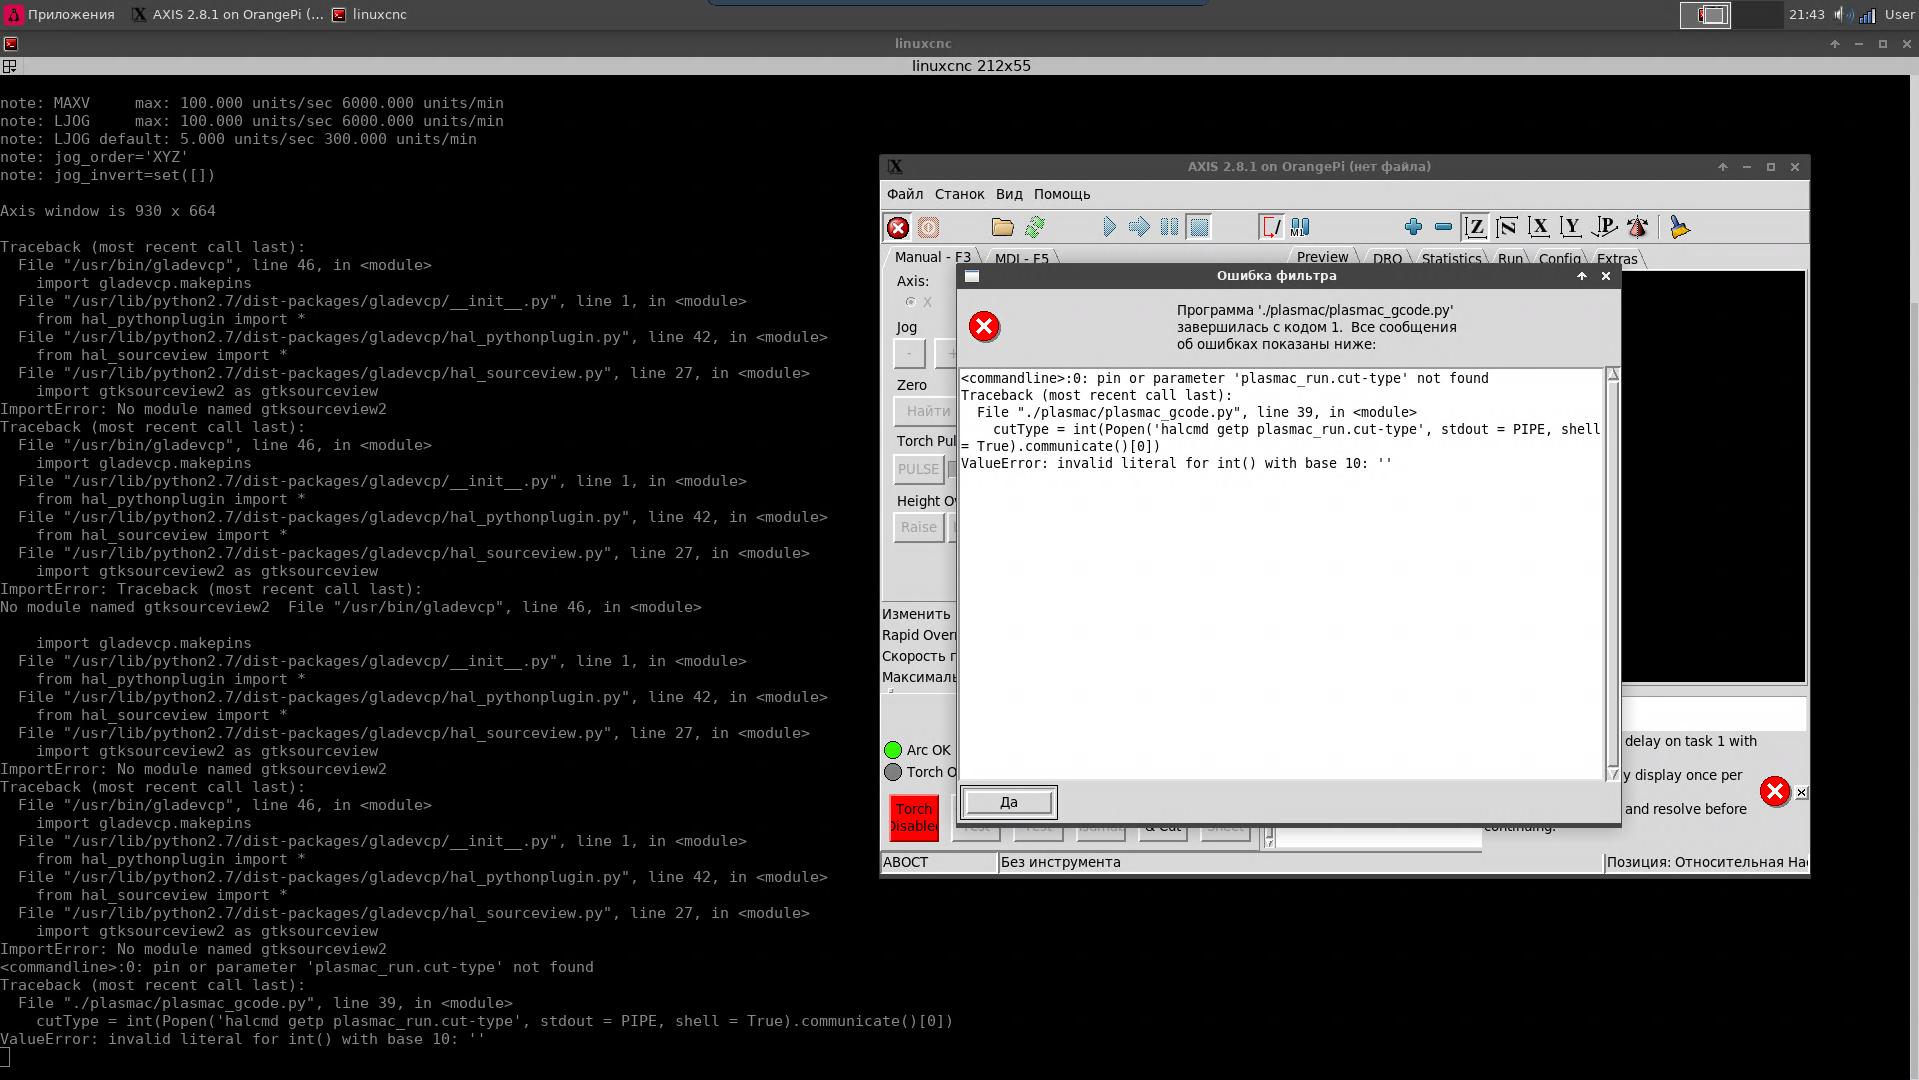This screenshot has height=1080, width=1919.
Task: Open the Станок menu
Action: [x=959, y=194]
